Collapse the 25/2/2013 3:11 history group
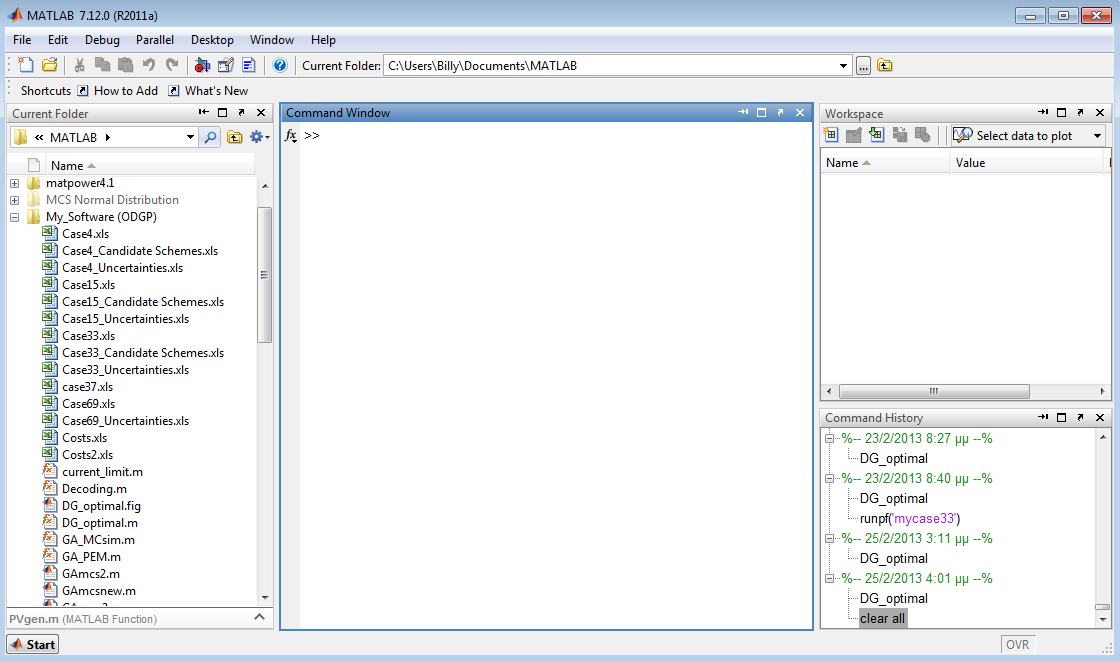The image size is (1120, 661). coord(829,539)
